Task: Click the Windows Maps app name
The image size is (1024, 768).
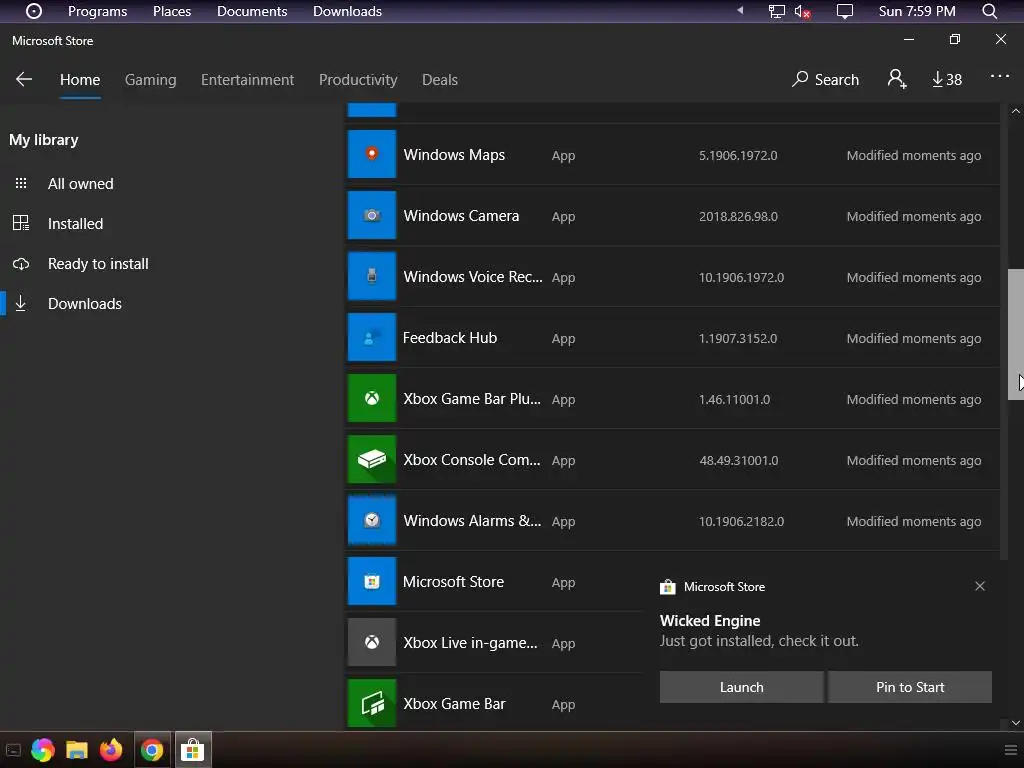Action: (454, 155)
